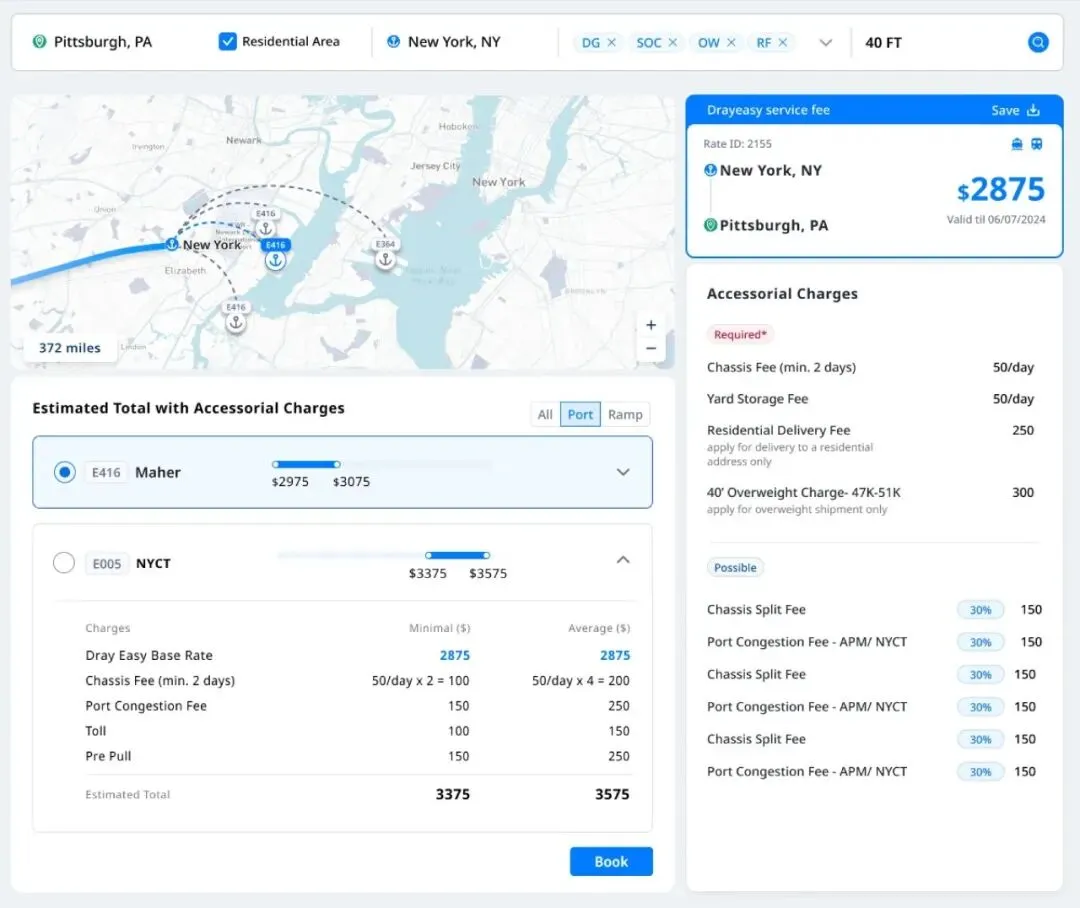Click the Possible tag
Viewport: 1080px width, 908px height.
[x=735, y=568]
